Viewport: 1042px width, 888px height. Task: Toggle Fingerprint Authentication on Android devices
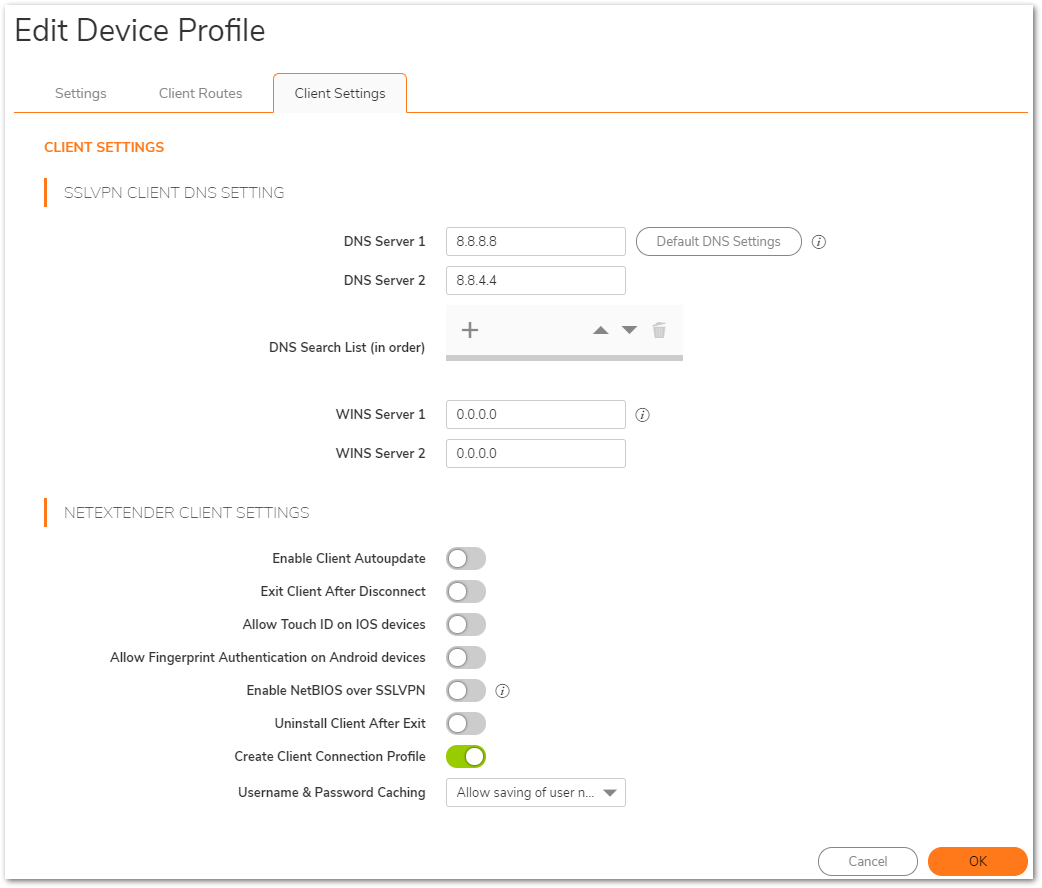(466, 658)
